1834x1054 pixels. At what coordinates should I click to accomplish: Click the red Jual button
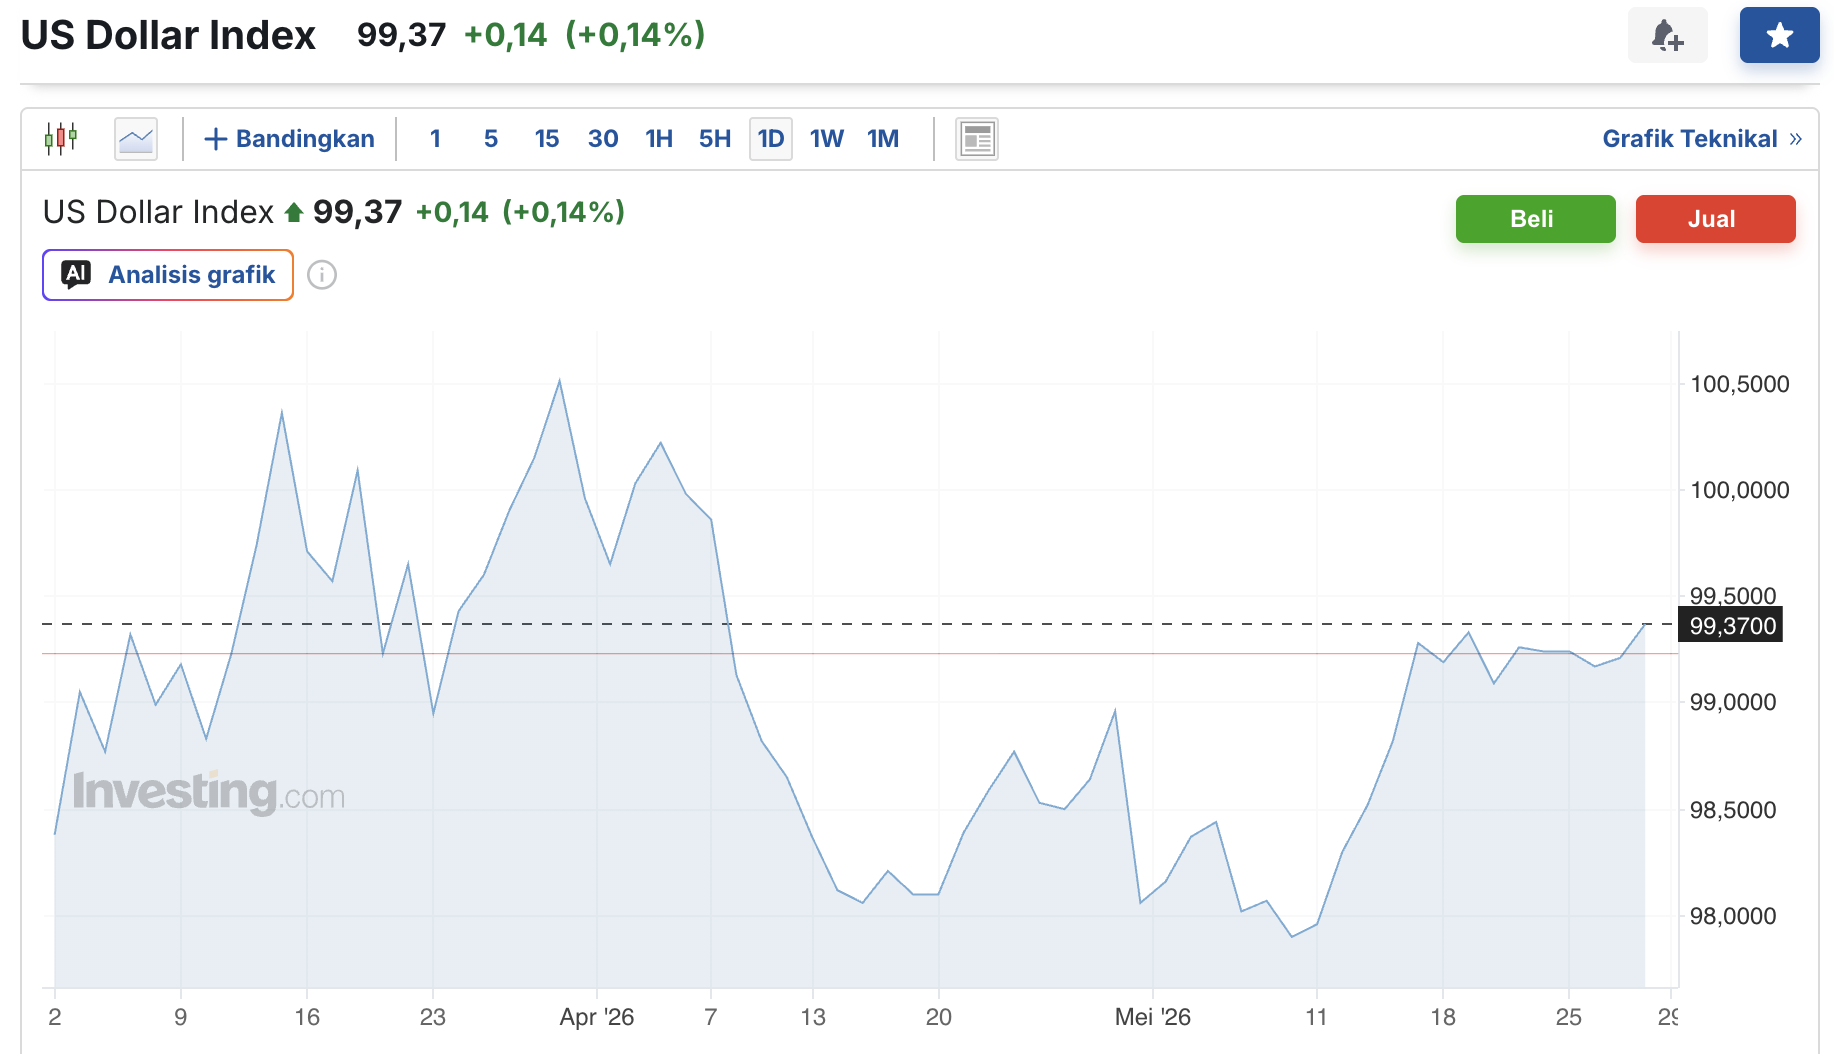[1715, 219]
